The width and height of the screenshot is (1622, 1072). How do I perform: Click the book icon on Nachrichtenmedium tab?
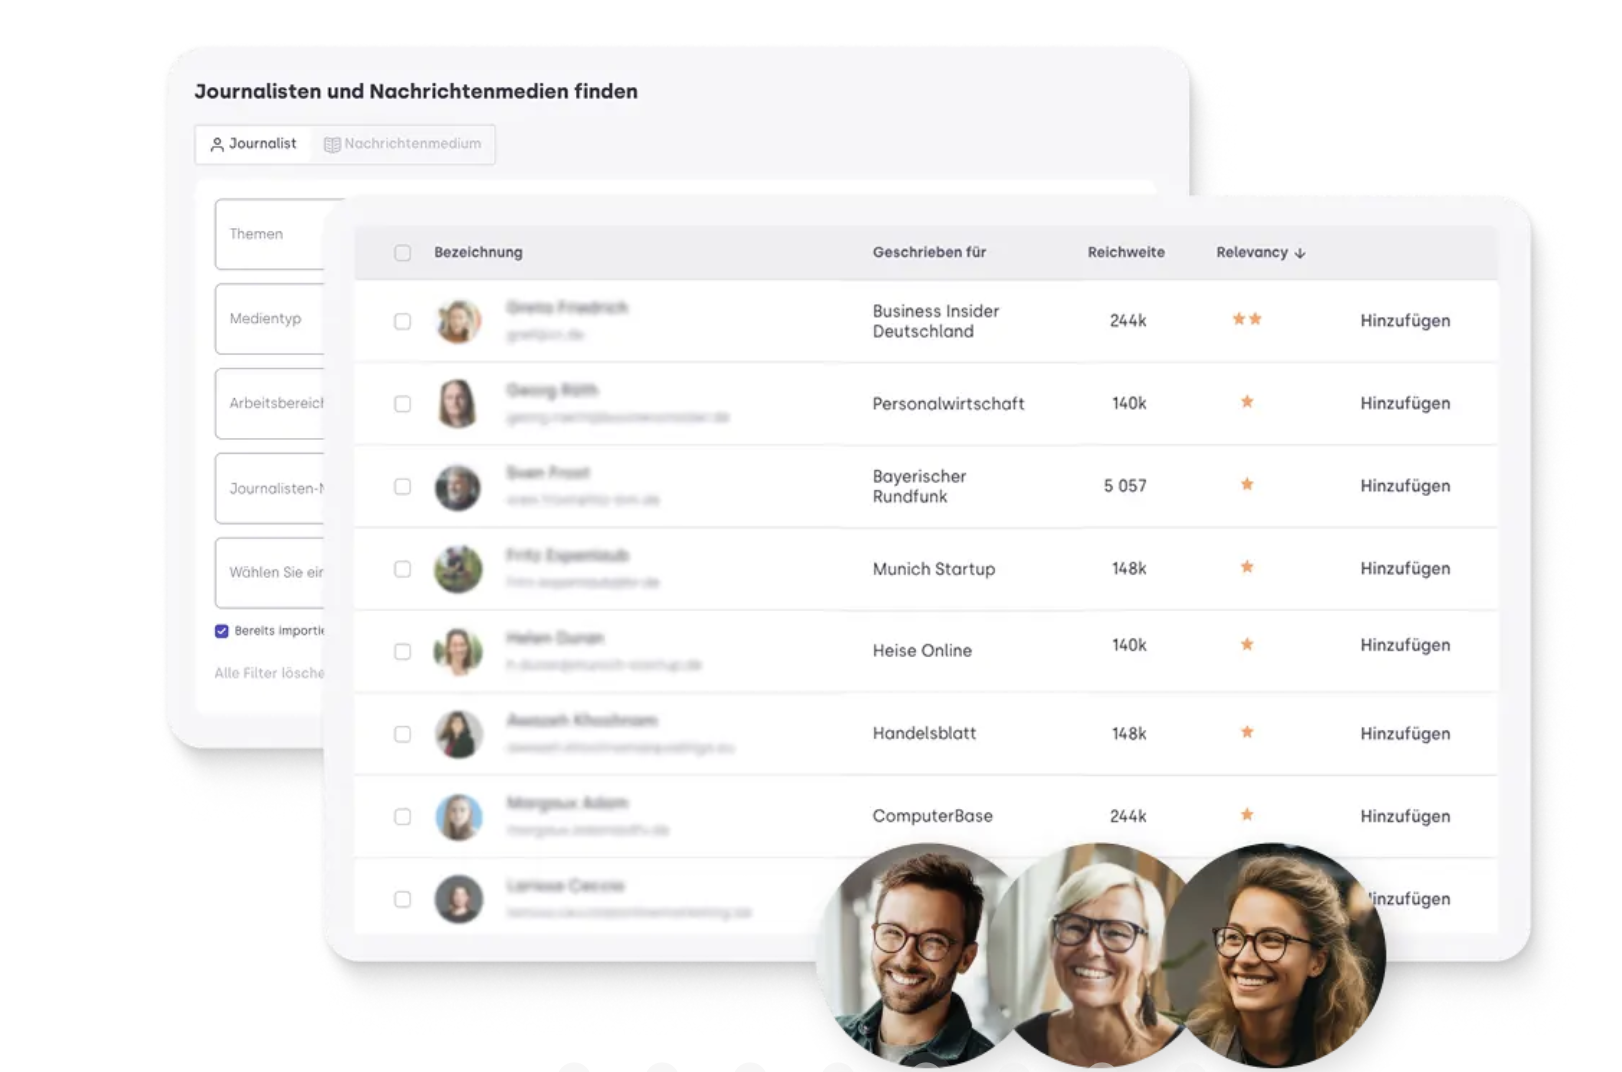click(331, 143)
